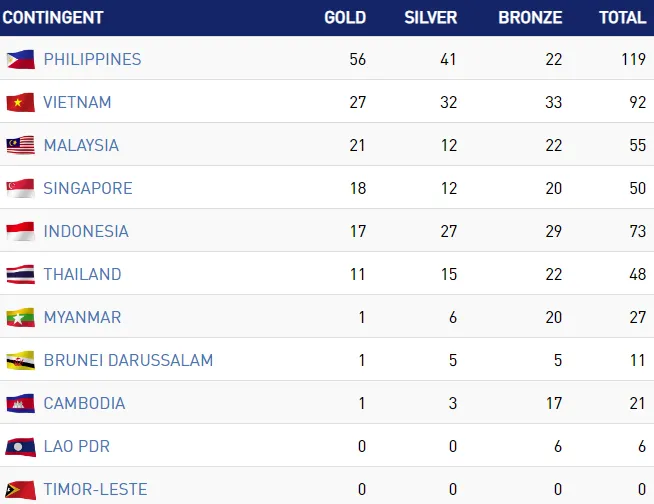Click the GOLD column header

click(345, 17)
